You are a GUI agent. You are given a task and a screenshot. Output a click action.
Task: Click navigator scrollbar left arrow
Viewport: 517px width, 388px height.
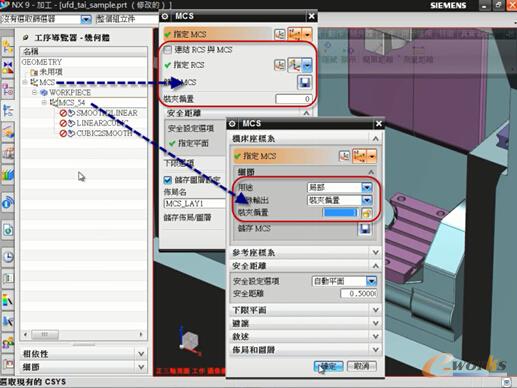tap(25, 334)
